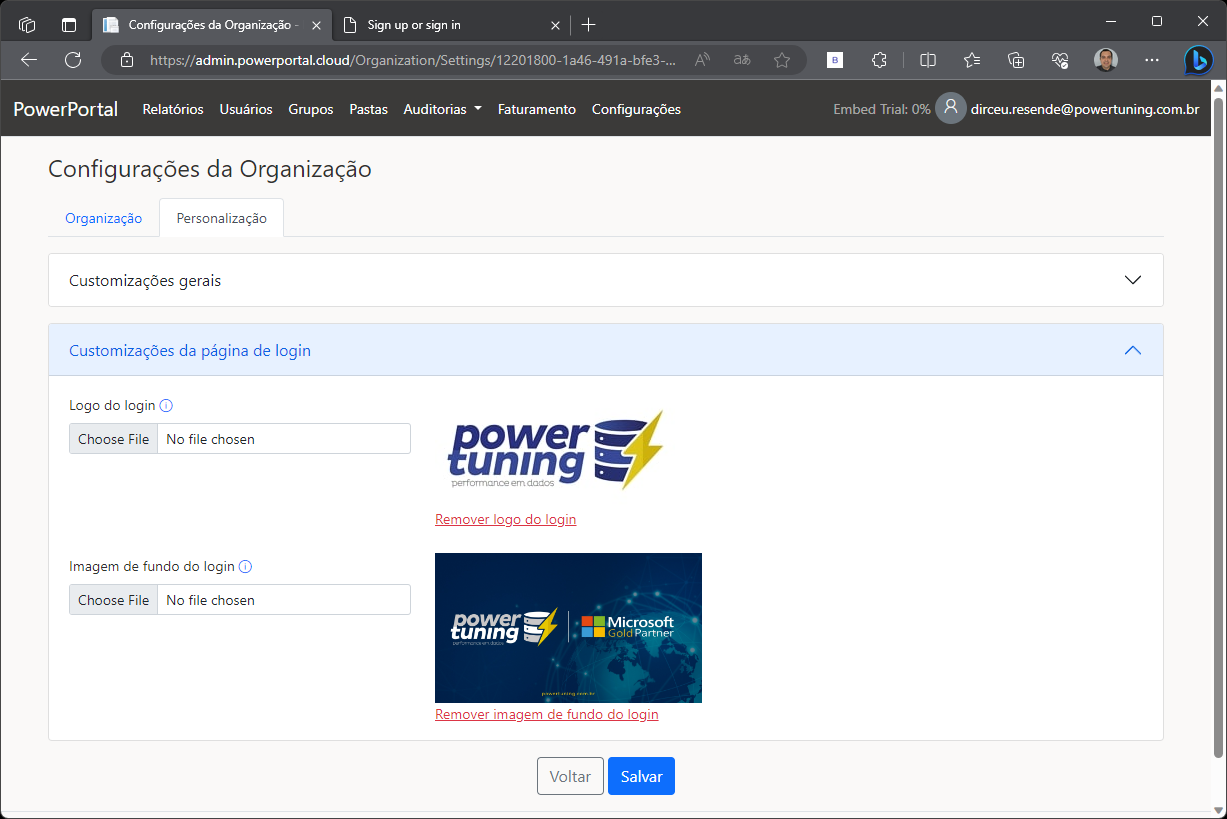Click the info icon beside Imagem de fundo do login
Viewport: 1227px width, 819px height.
pyautogui.click(x=245, y=566)
